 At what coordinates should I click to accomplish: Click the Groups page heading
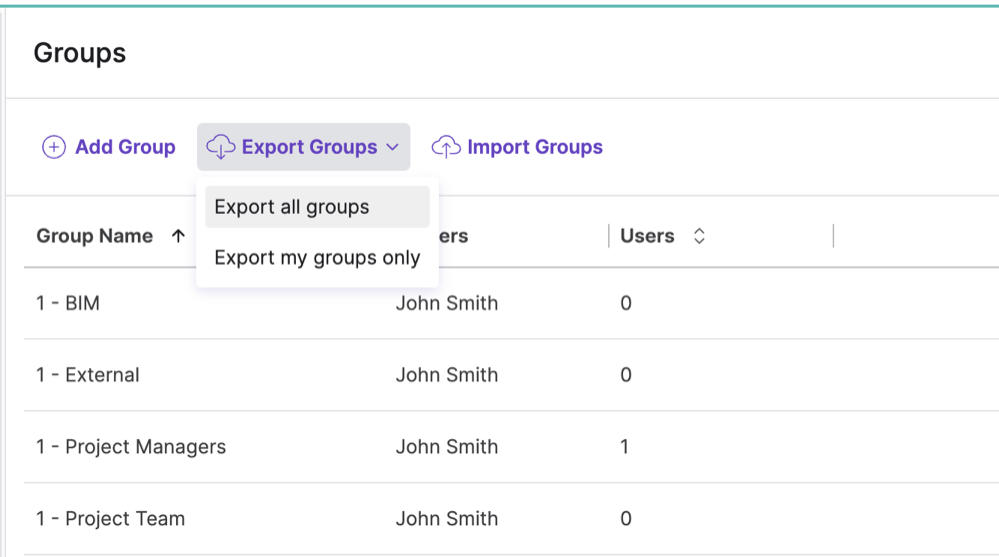click(80, 53)
